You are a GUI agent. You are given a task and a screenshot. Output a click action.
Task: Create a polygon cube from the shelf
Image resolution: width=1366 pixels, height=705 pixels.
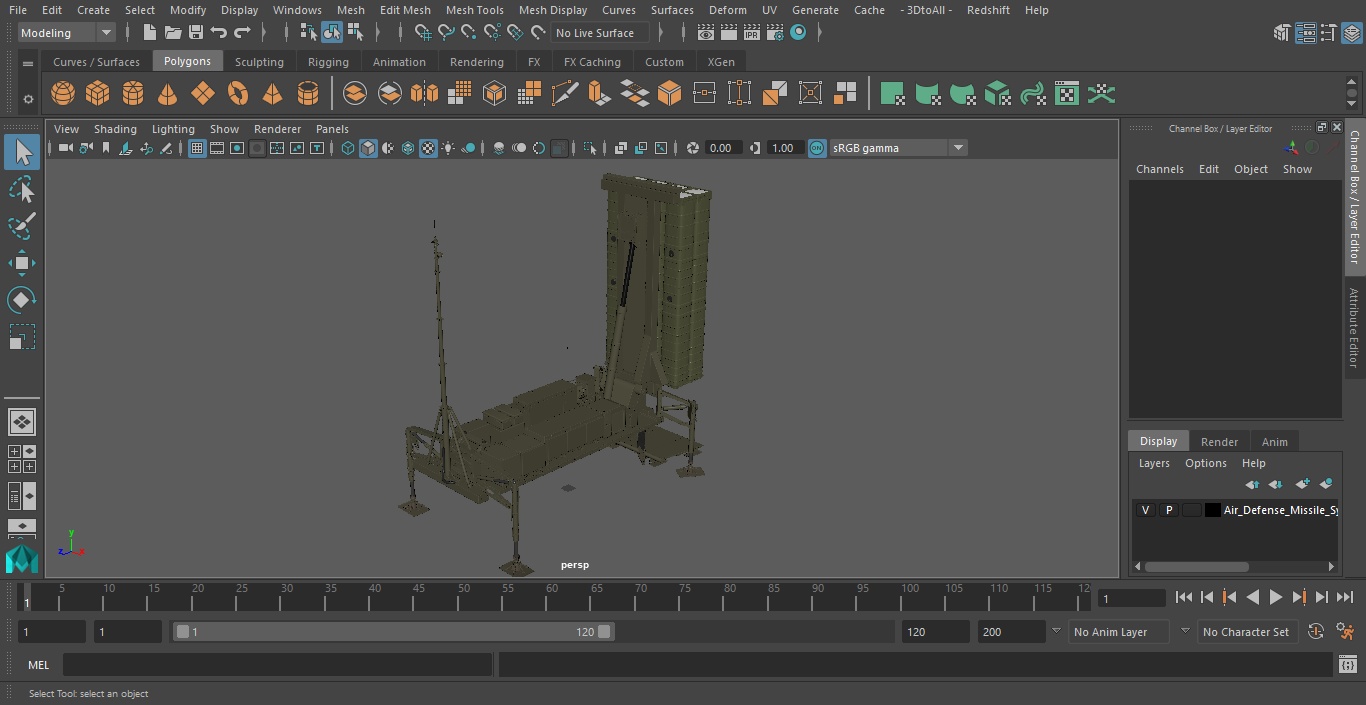(x=98, y=94)
